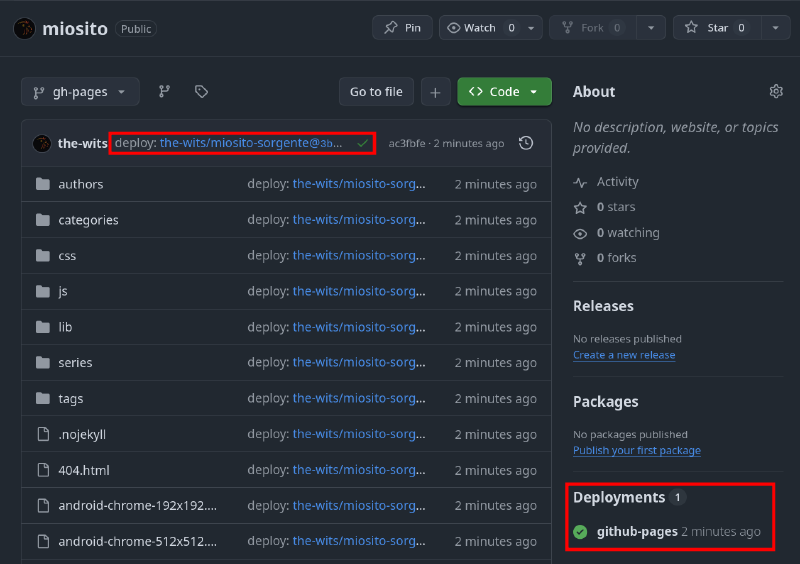Image resolution: width=800 pixels, height=564 pixels.
Task: Click Publish your first package link
Action: click(636, 450)
